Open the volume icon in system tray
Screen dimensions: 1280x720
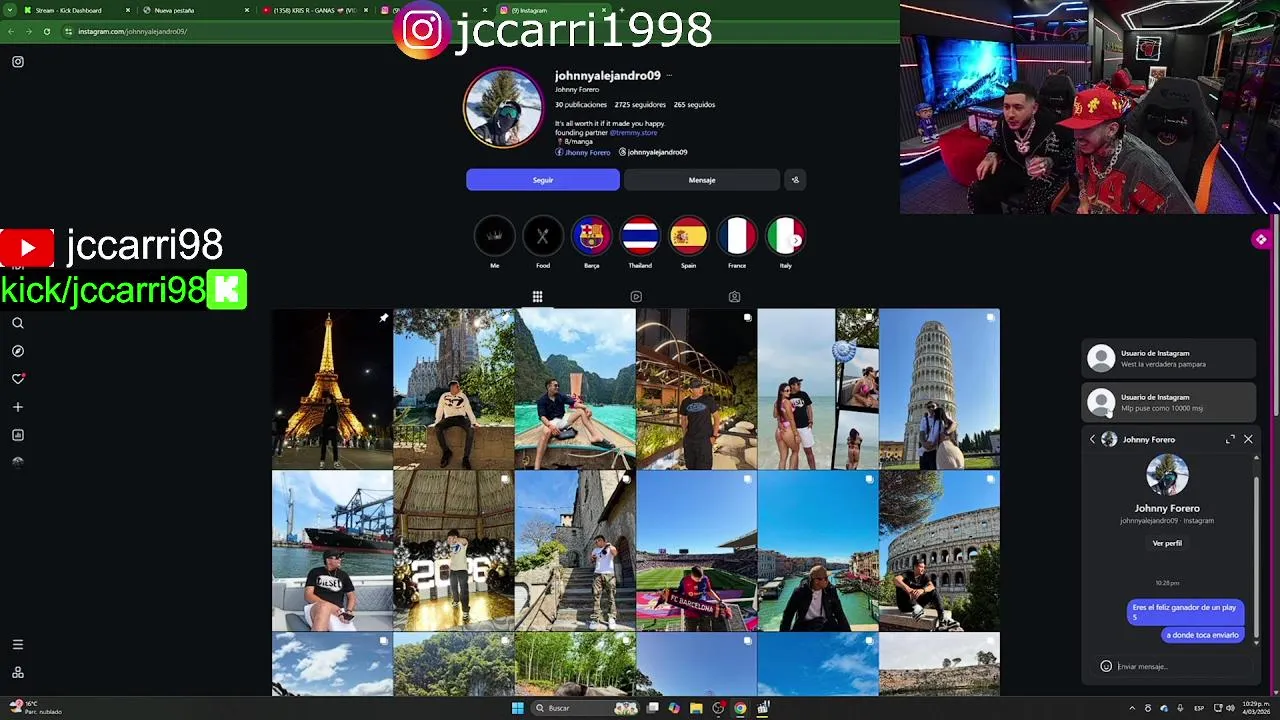point(1230,708)
